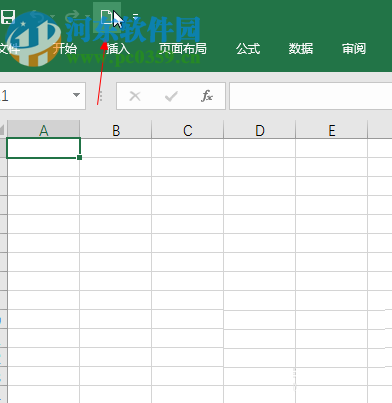Open the 插入 ribbon tab
Image resolution: width=392 pixels, height=403 pixels.
click(x=117, y=49)
